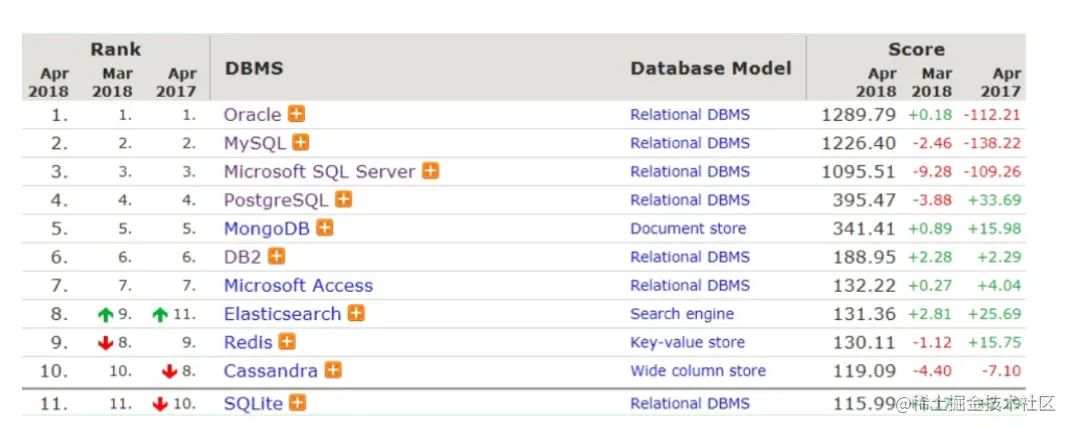
Task: Select the score 119.09
Action: coord(864,371)
